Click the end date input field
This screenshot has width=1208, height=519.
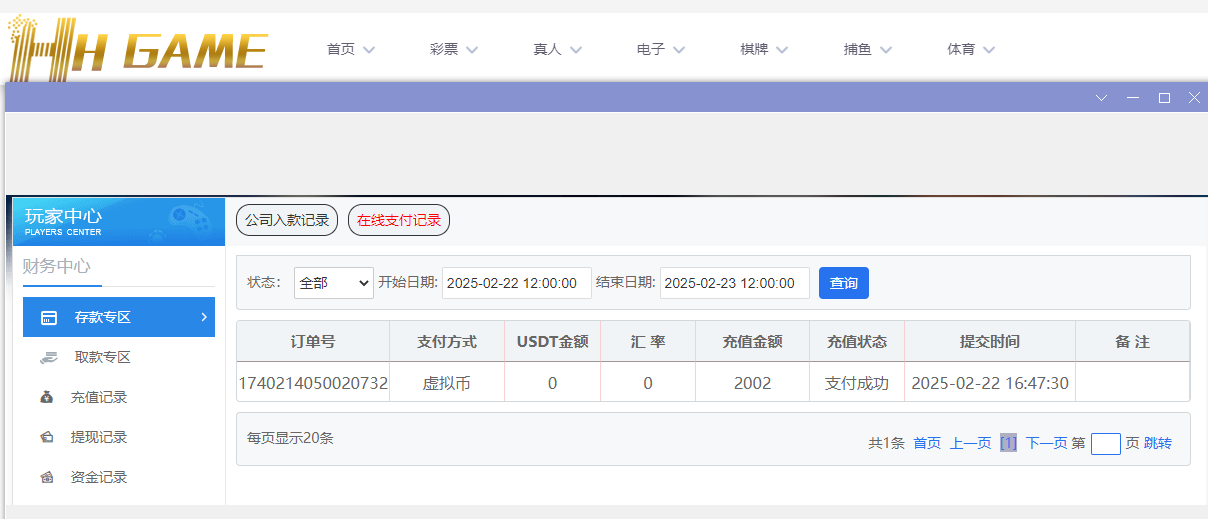734,283
